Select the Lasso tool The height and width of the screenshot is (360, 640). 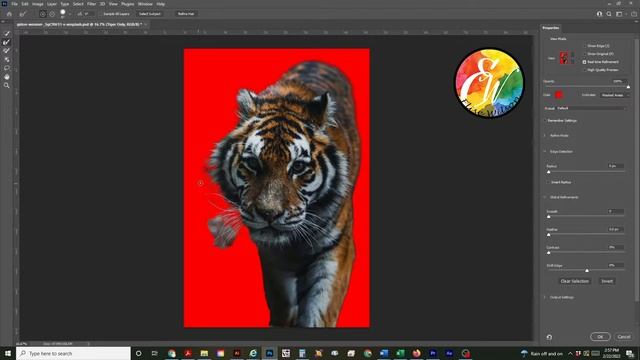point(7,68)
